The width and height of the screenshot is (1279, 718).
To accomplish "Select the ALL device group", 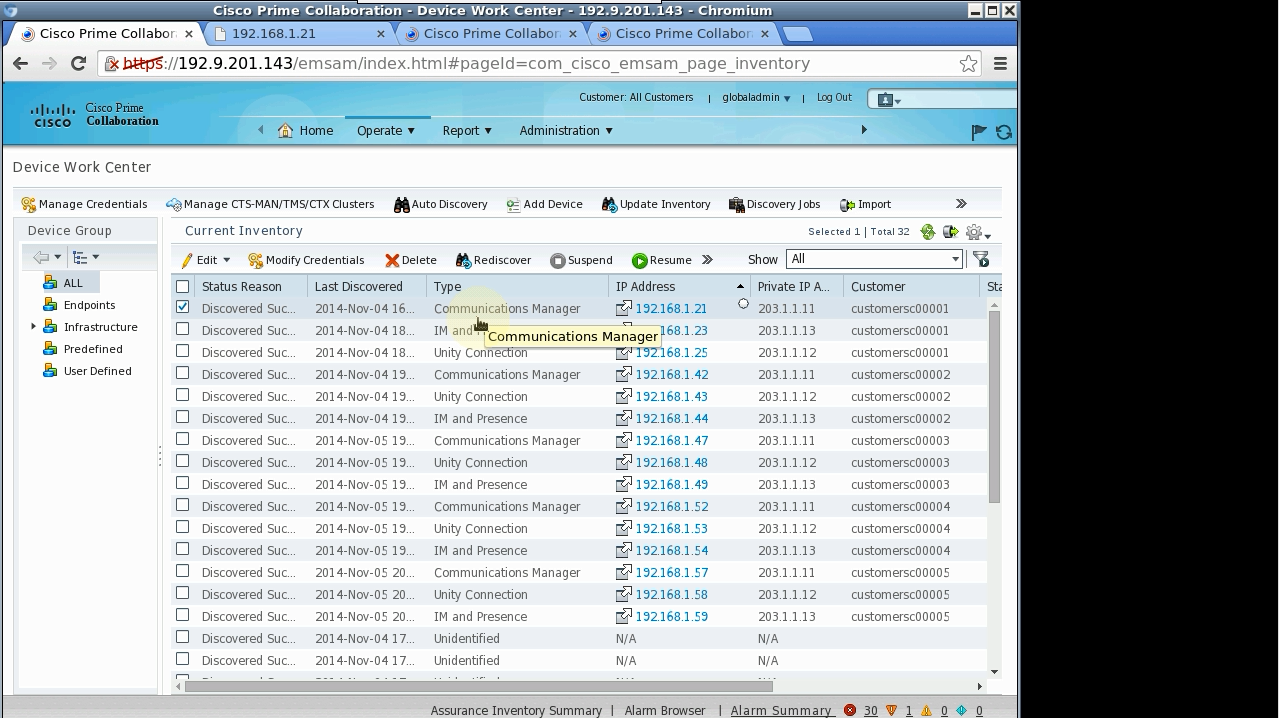I will point(73,283).
